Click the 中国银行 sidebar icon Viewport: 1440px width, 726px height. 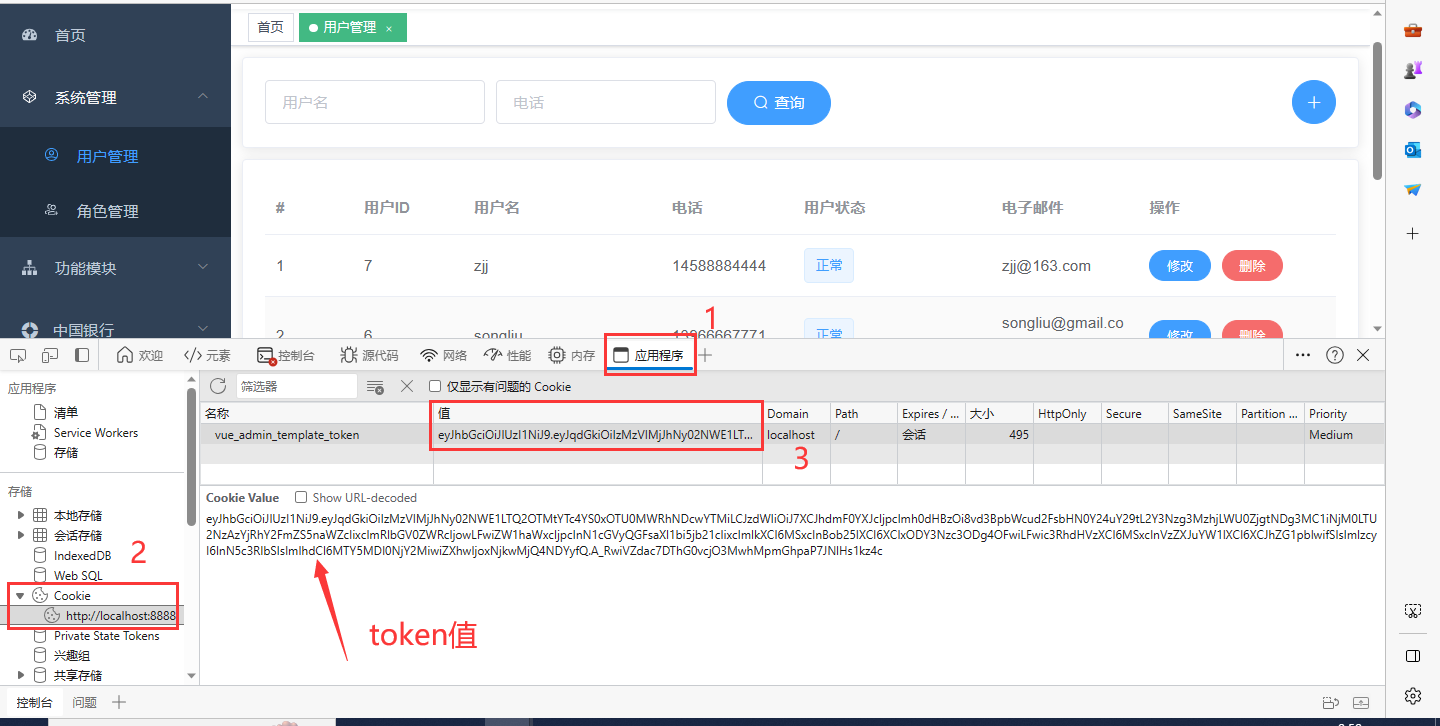click(x=30, y=330)
